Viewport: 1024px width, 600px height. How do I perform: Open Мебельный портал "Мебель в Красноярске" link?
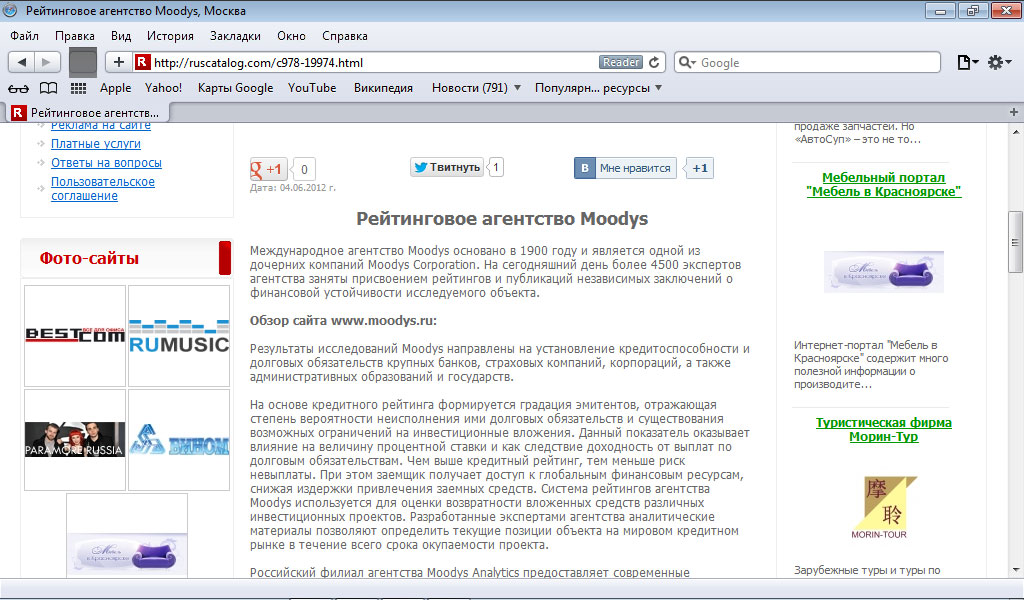884,184
